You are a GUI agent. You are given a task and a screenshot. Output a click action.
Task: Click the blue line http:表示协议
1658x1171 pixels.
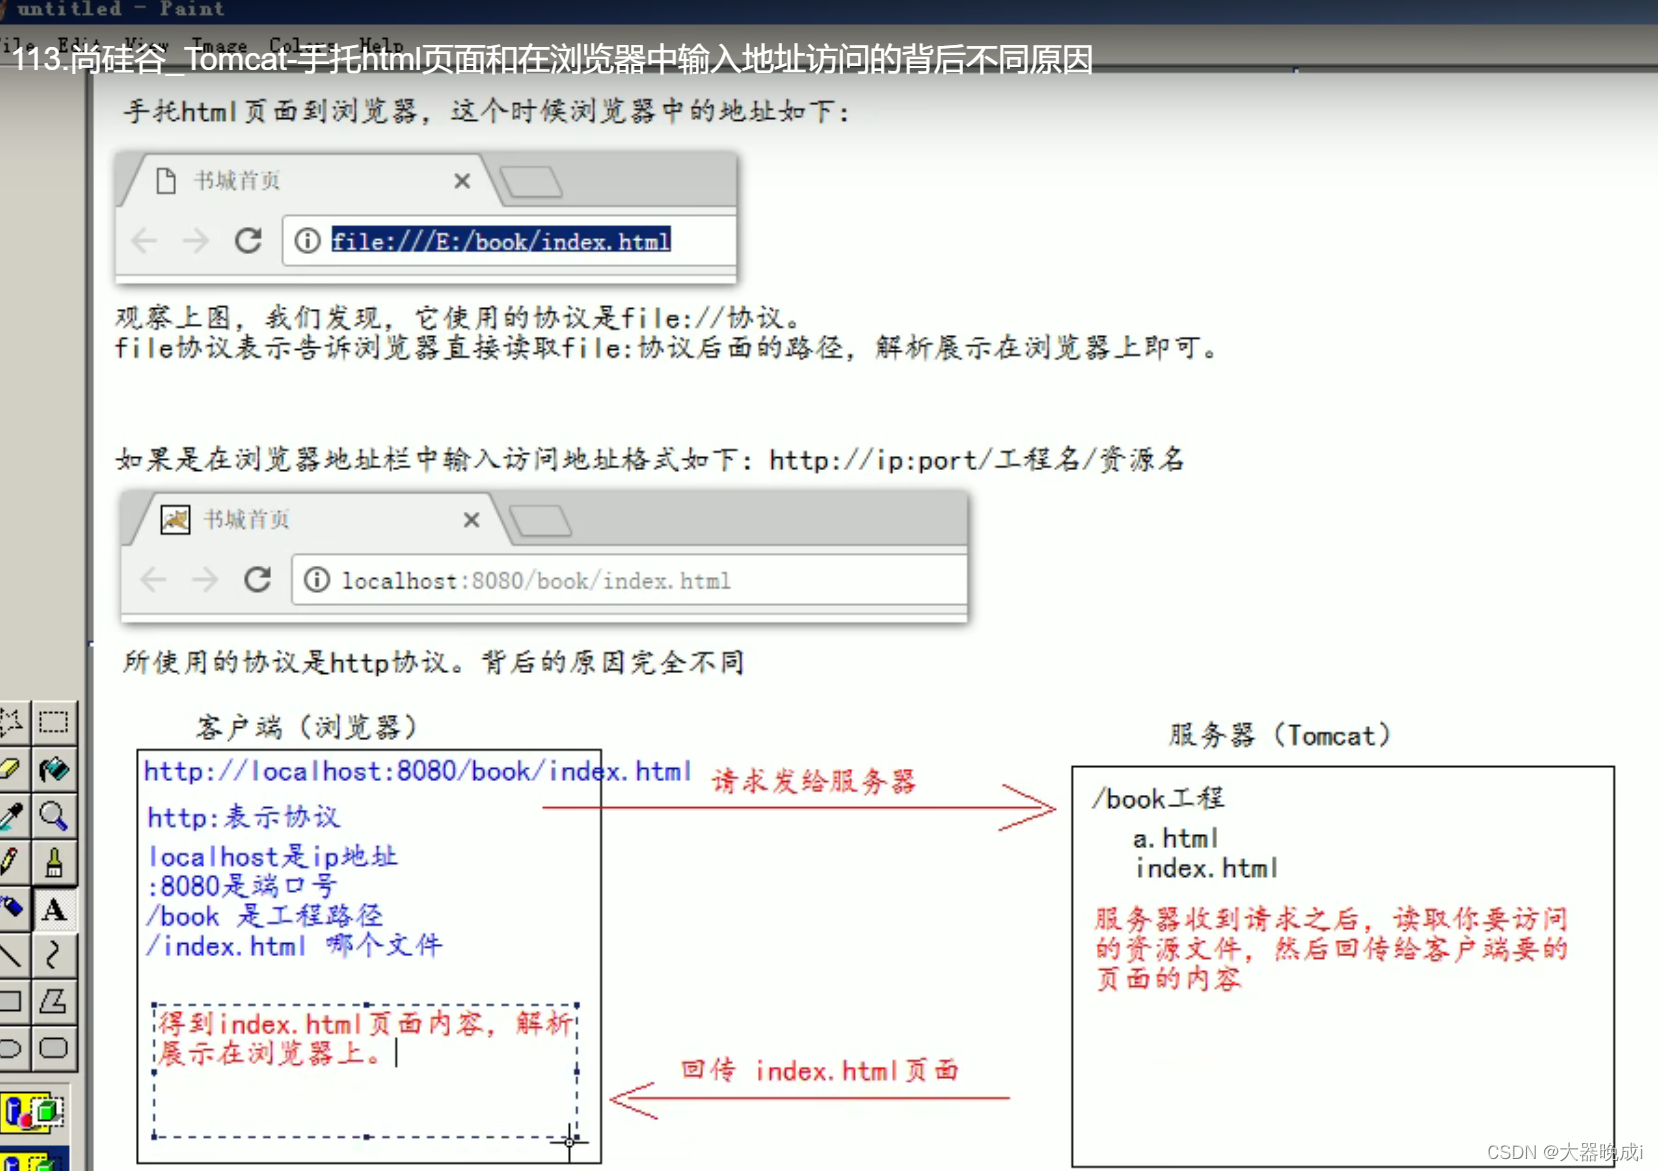tap(244, 817)
